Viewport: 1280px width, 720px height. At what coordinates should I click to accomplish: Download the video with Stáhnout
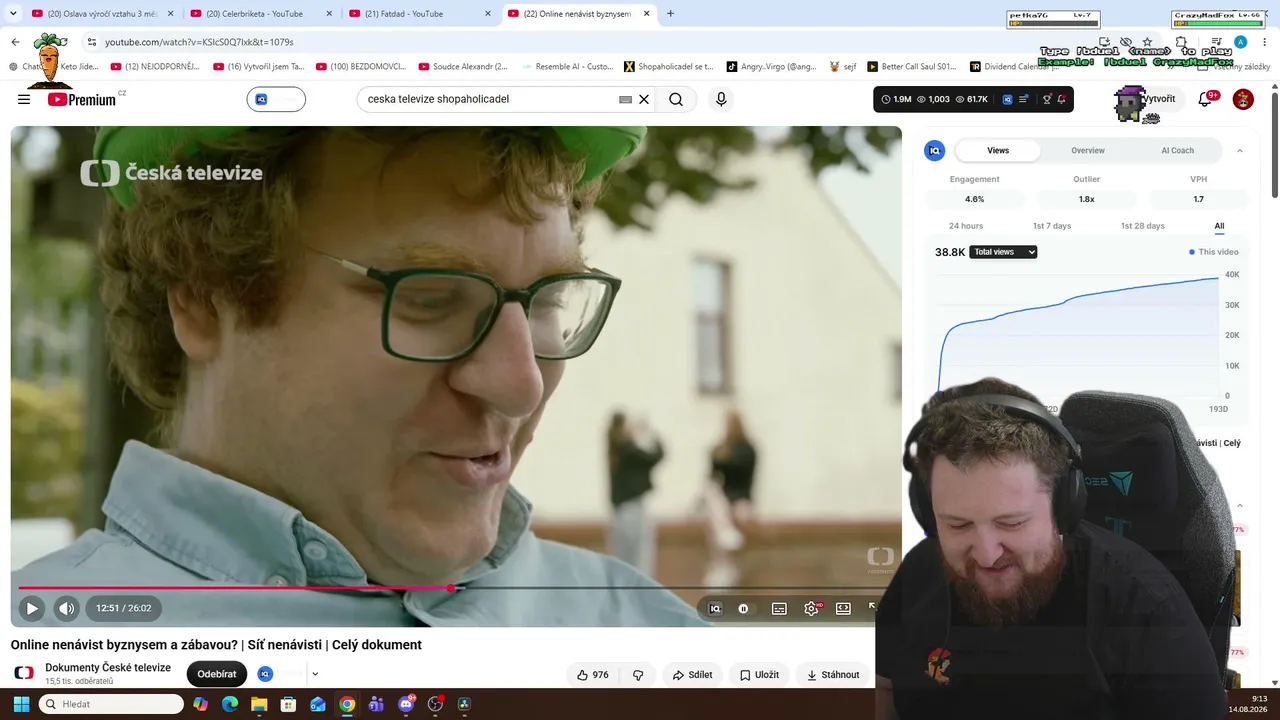(x=833, y=675)
